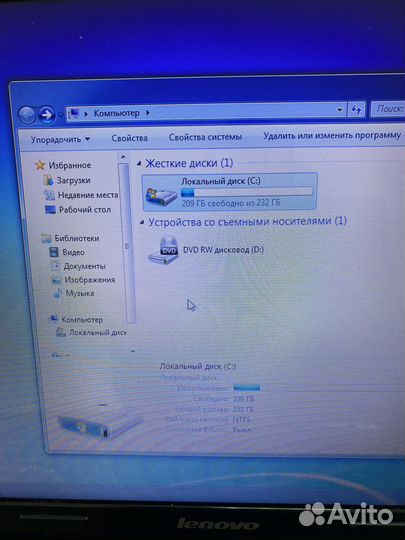Screen dimensions: 405x540
Task: Open Рабочий стол in the sidebar
Action: [x=85, y=210]
